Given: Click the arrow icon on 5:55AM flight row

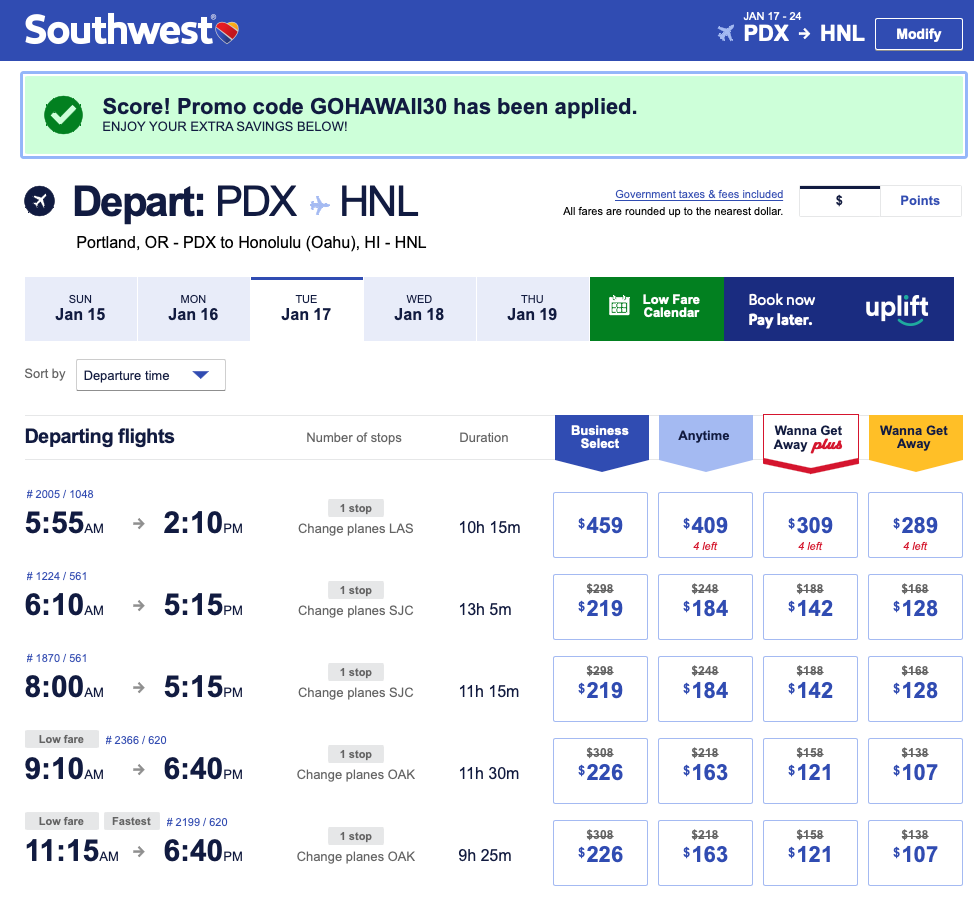Looking at the screenshot, I should click(x=140, y=526).
